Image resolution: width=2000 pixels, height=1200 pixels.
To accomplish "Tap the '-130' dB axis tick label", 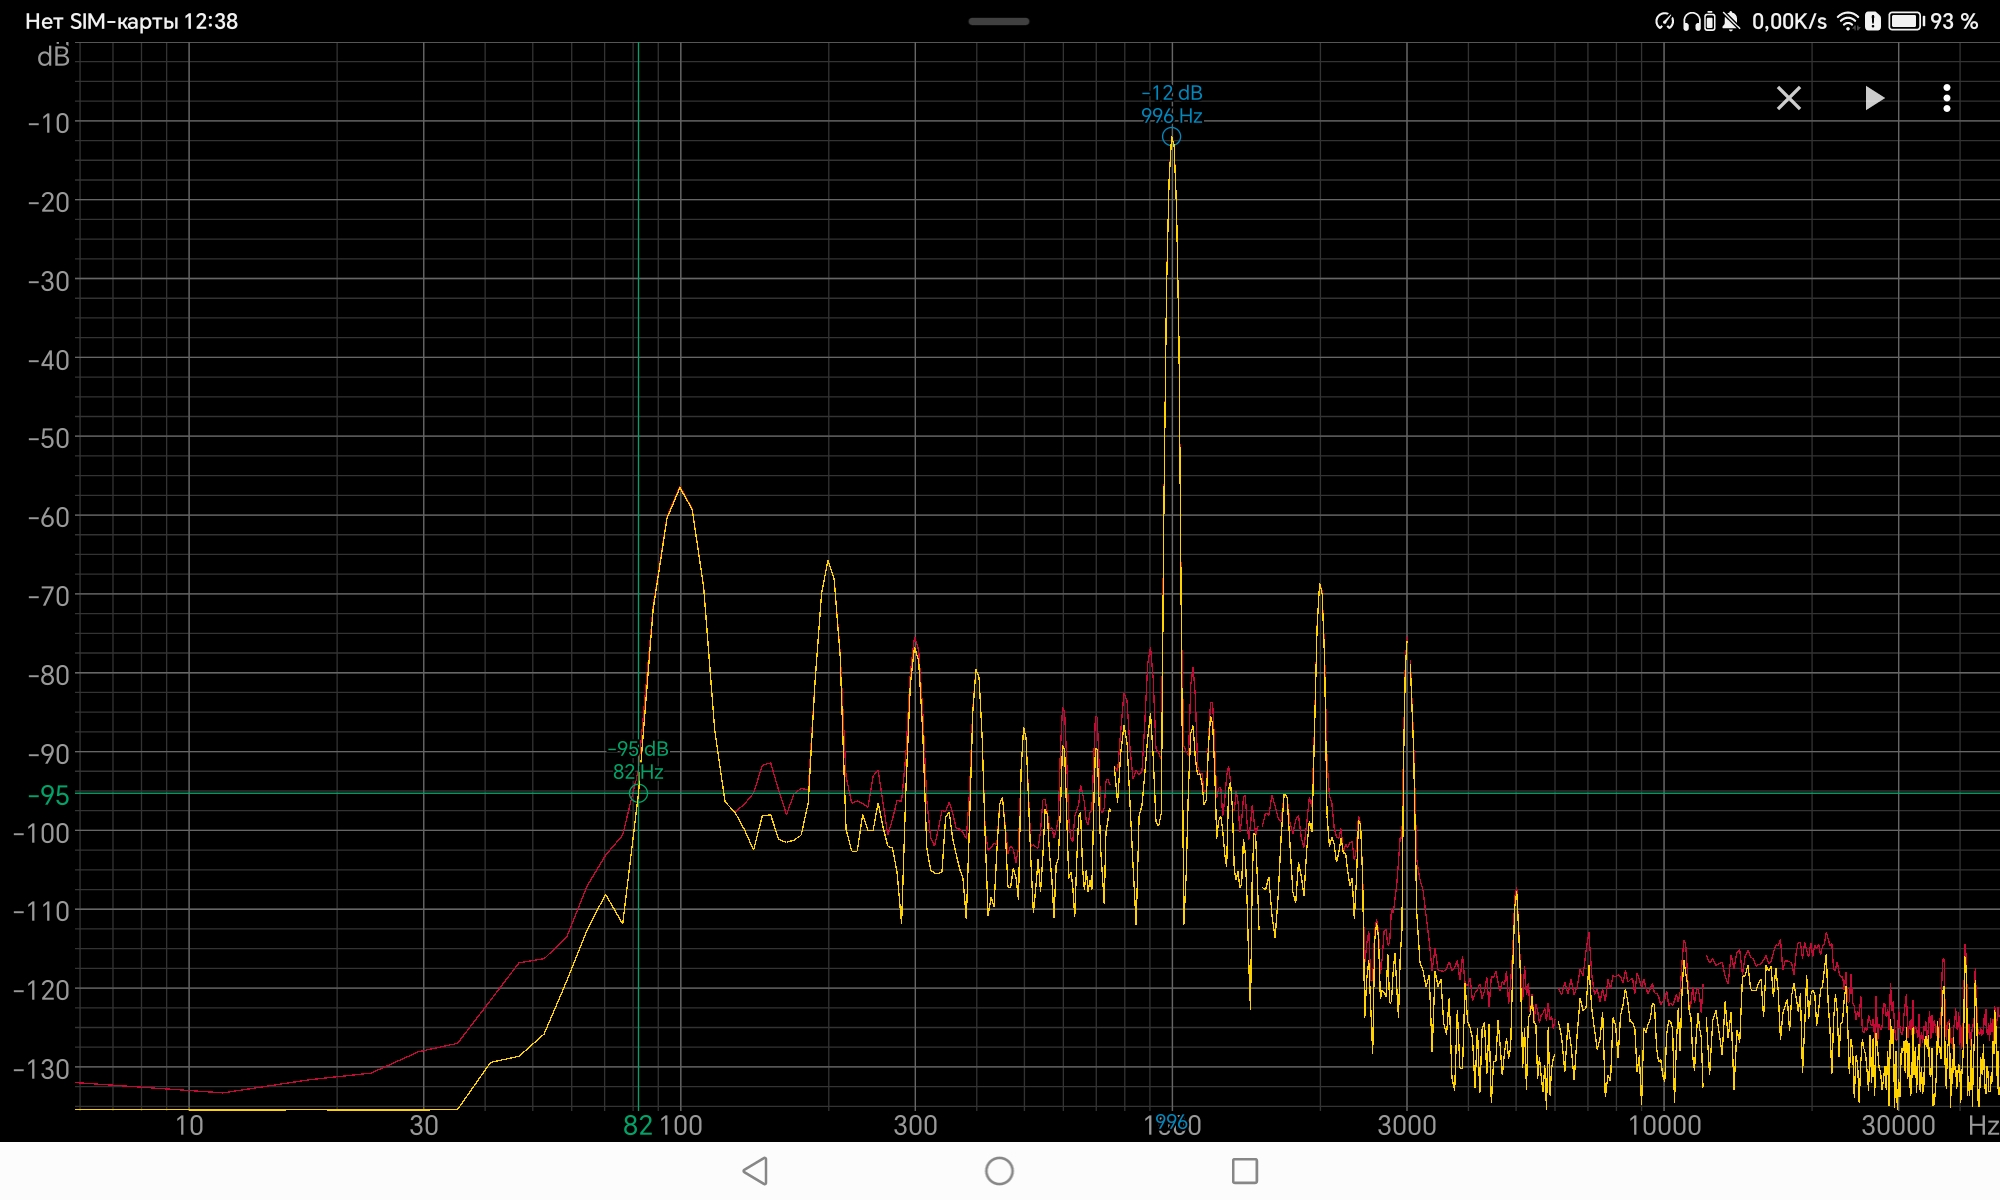I will (x=42, y=1070).
